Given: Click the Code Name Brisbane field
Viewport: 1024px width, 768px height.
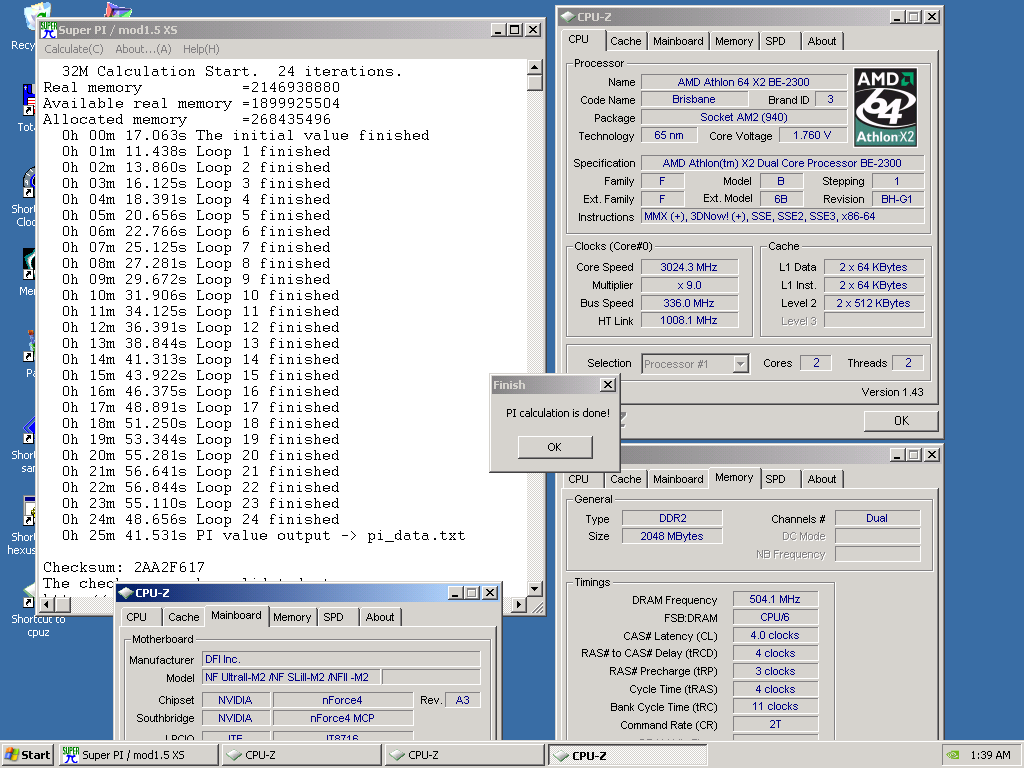Looking at the screenshot, I should click(694, 99).
